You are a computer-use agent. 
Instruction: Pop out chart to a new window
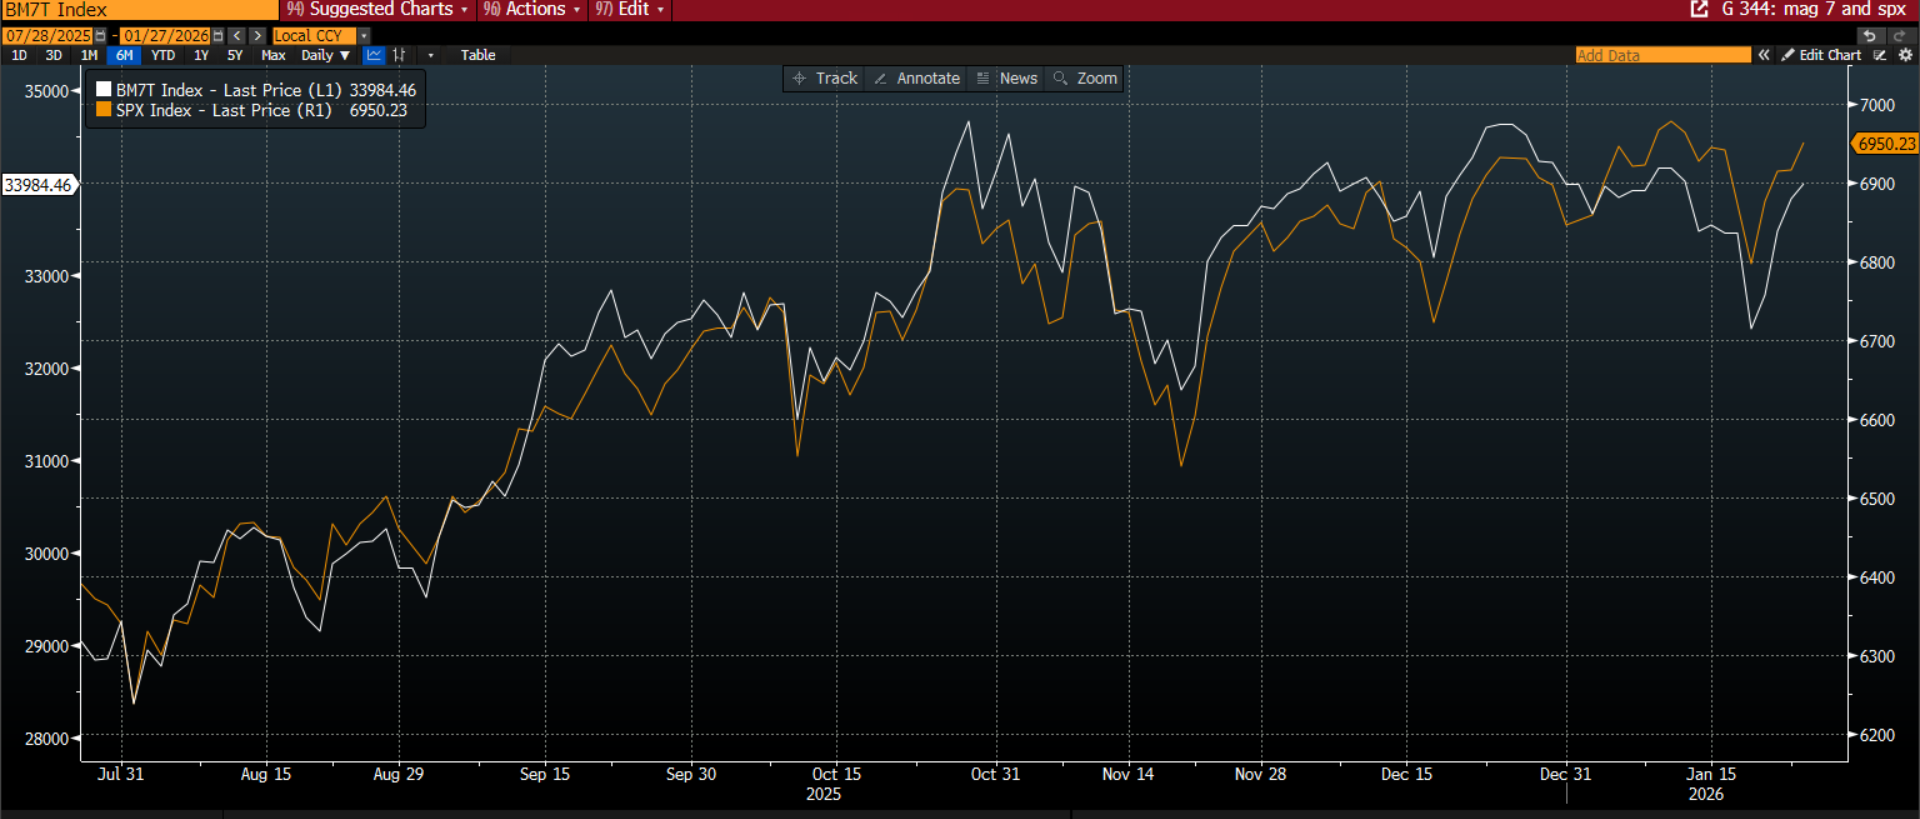pyautogui.click(x=1699, y=9)
